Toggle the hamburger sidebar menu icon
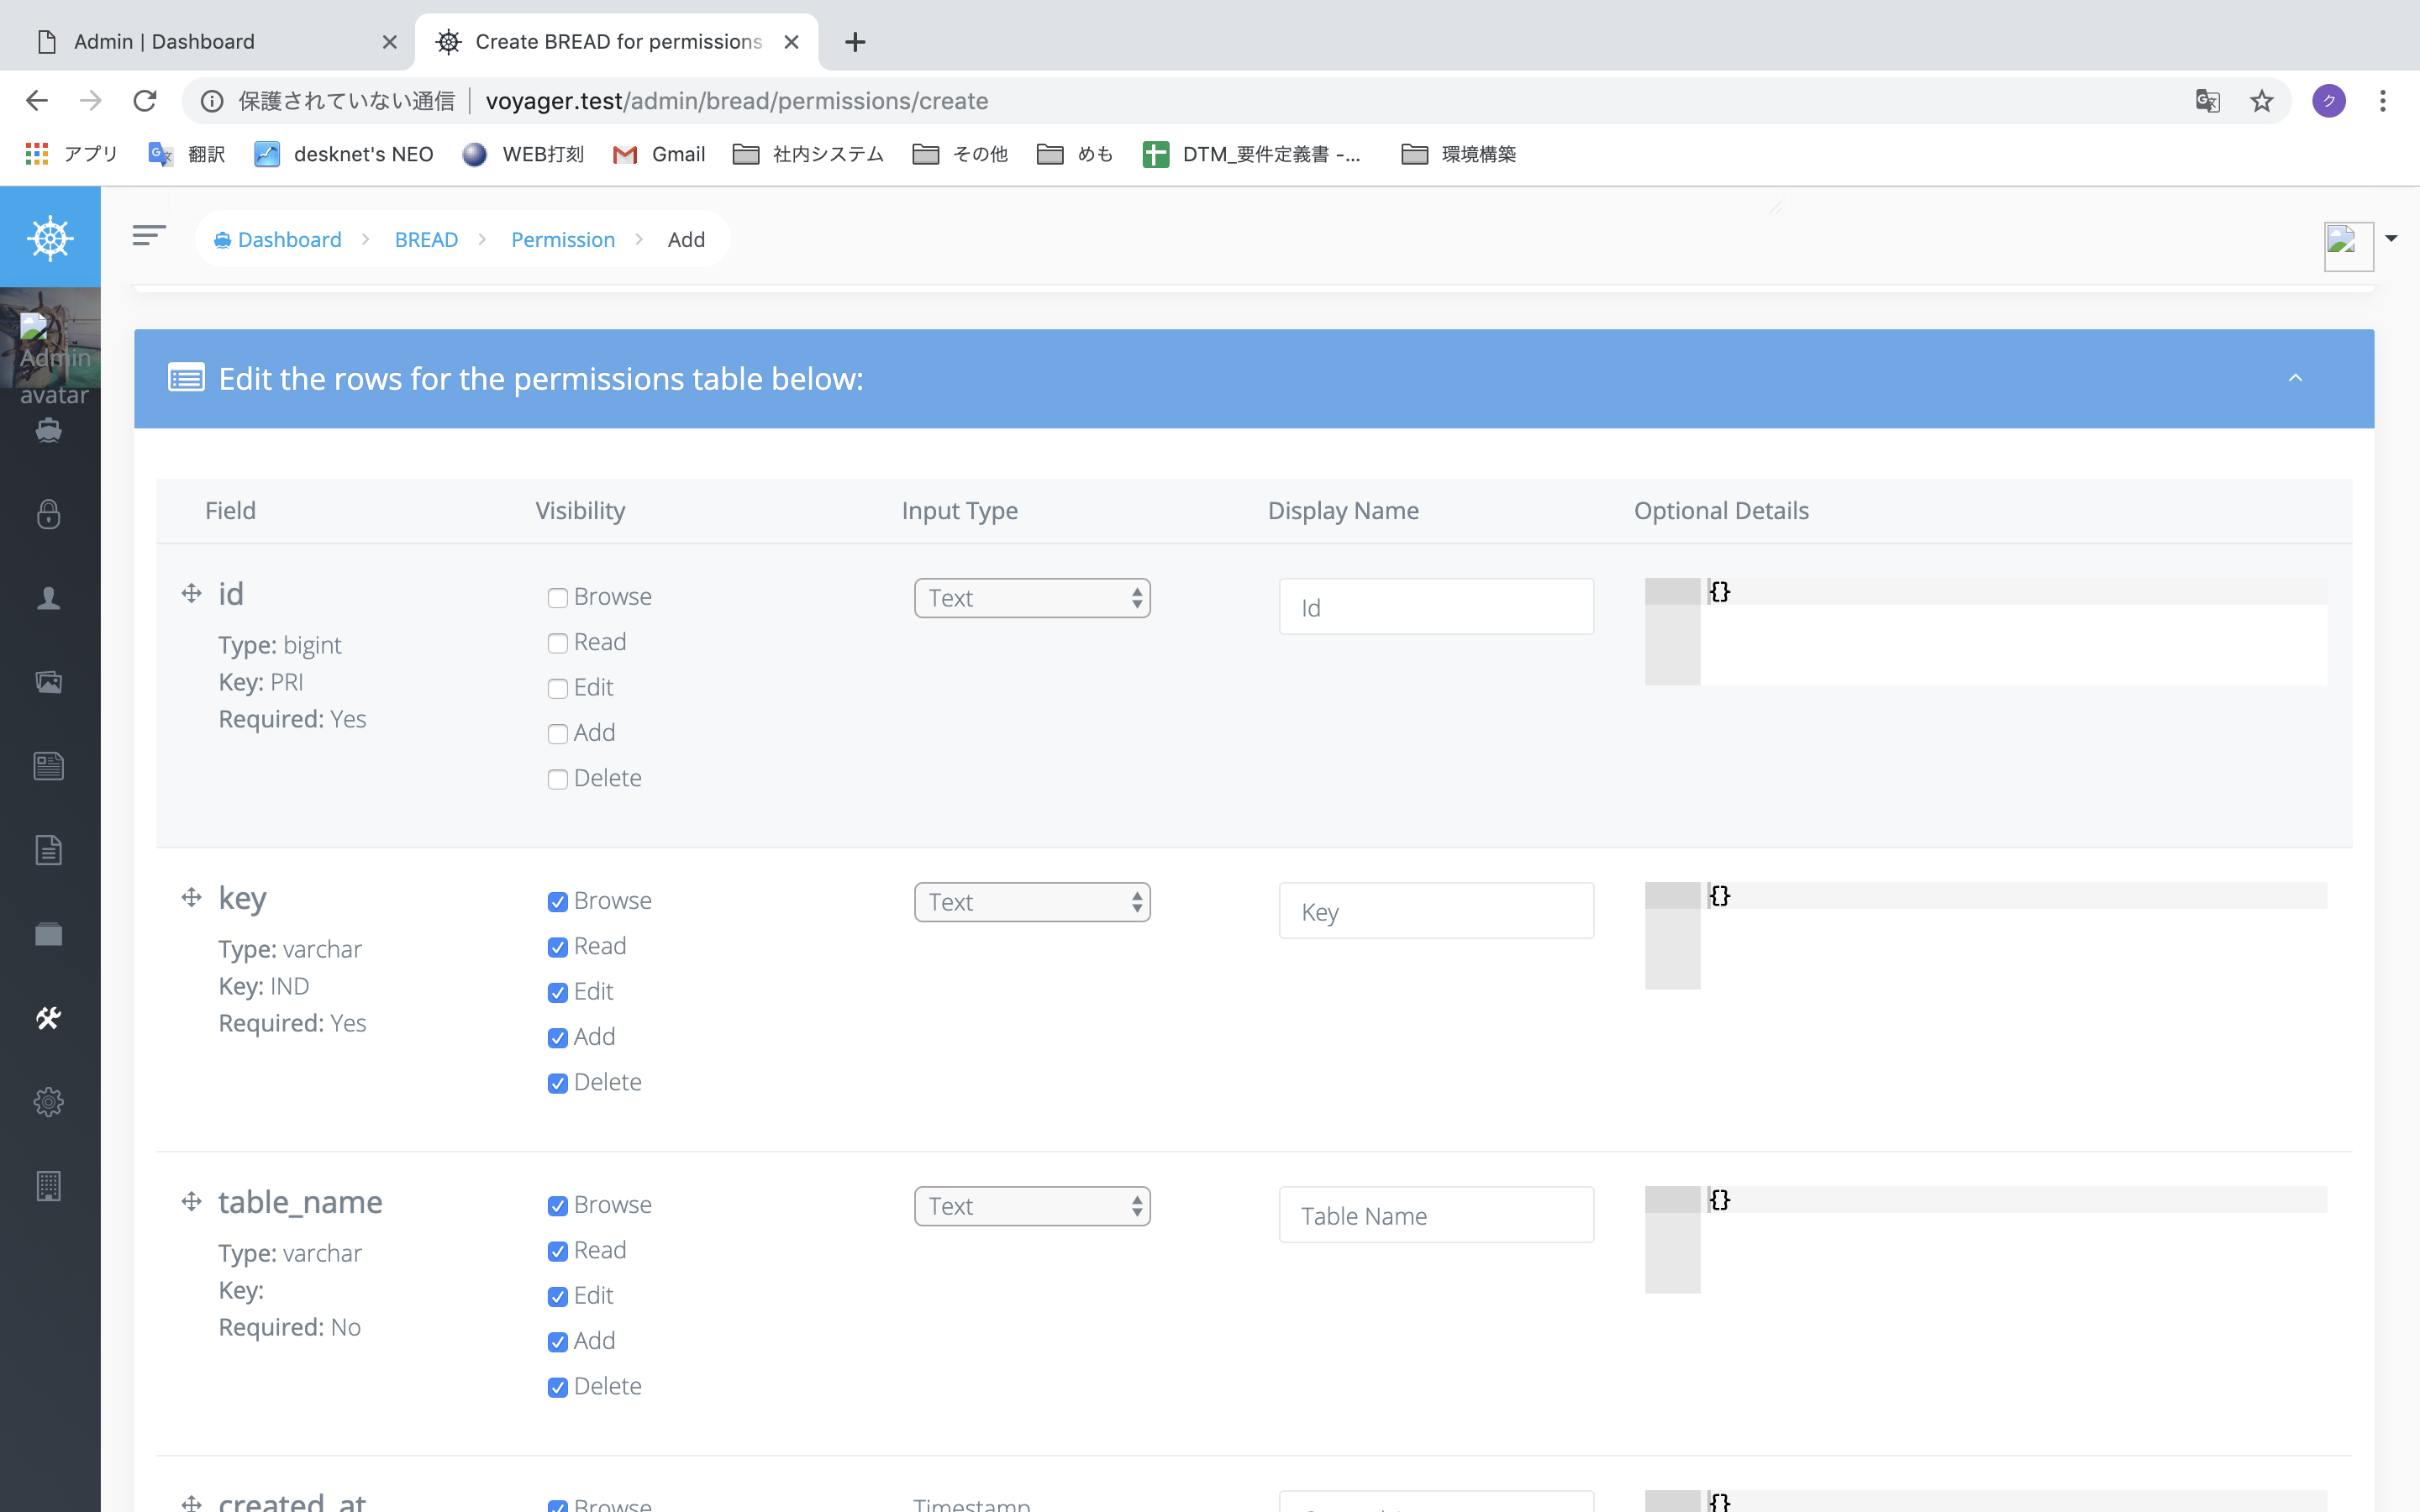This screenshot has width=2420, height=1512. point(149,236)
